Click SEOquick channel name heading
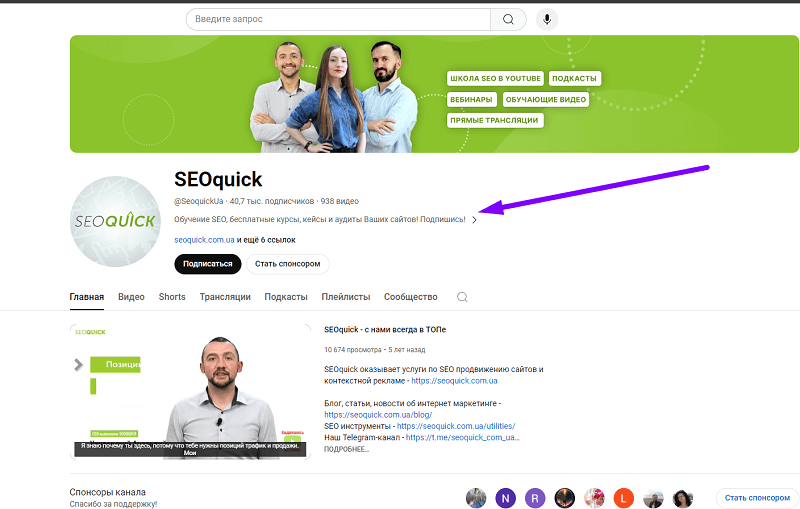The width and height of the screenshot is (800, 509). [x=218, y=180]
